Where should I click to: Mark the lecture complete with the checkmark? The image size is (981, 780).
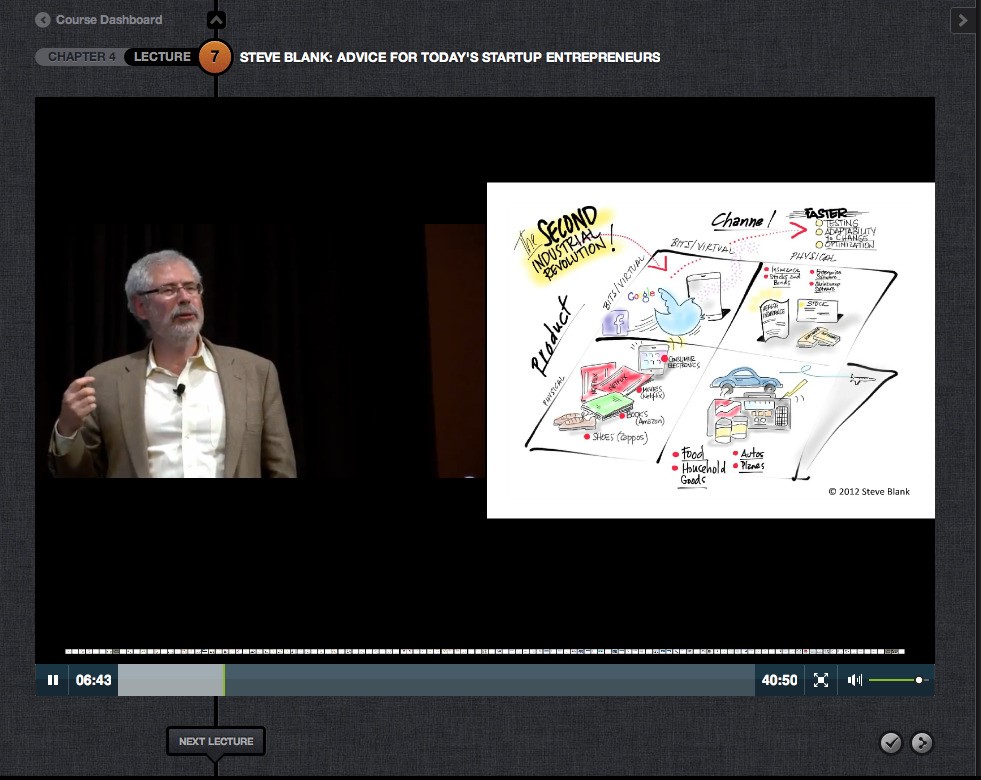click(x=890, y=742)
